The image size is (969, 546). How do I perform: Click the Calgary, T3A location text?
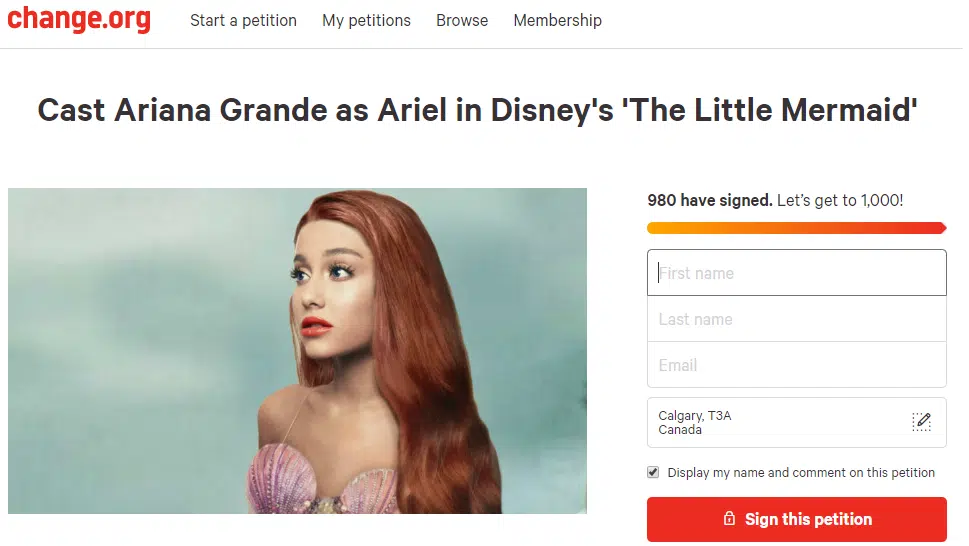(695, 416)
